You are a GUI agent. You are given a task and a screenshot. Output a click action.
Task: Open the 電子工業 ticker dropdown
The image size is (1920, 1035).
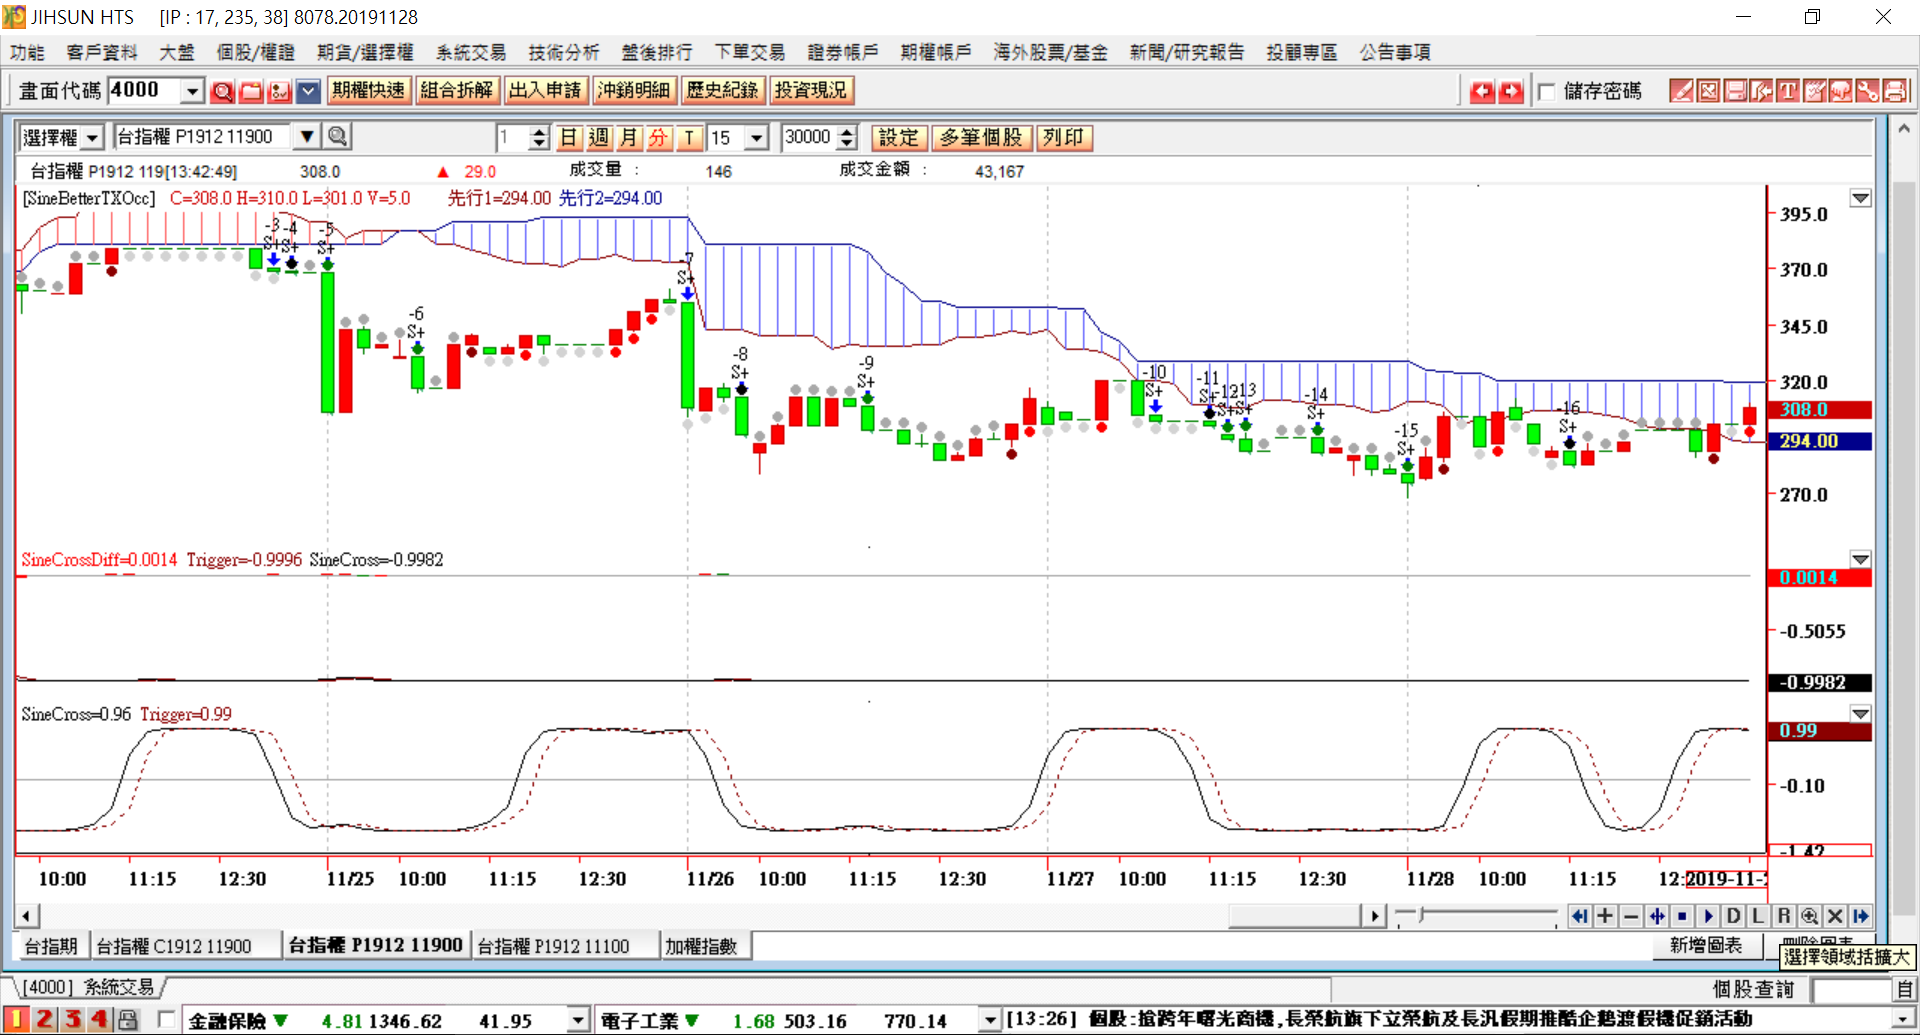(x=990, y=1020)
